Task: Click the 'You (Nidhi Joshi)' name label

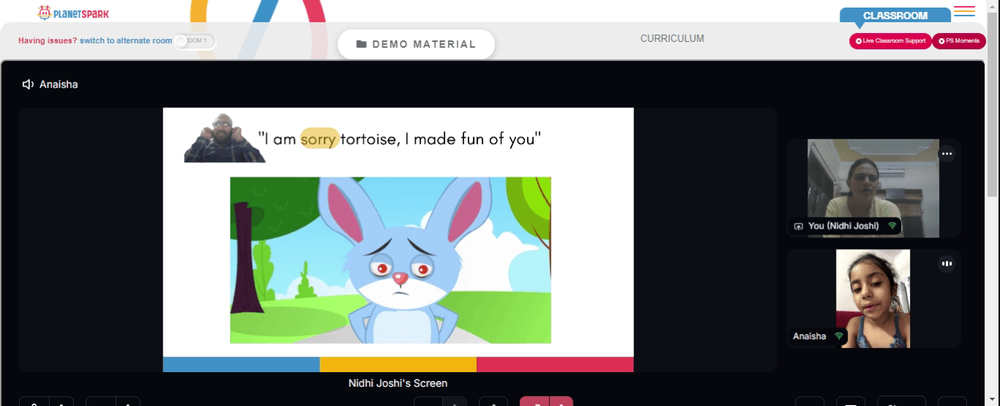Action: coord(843,226)
